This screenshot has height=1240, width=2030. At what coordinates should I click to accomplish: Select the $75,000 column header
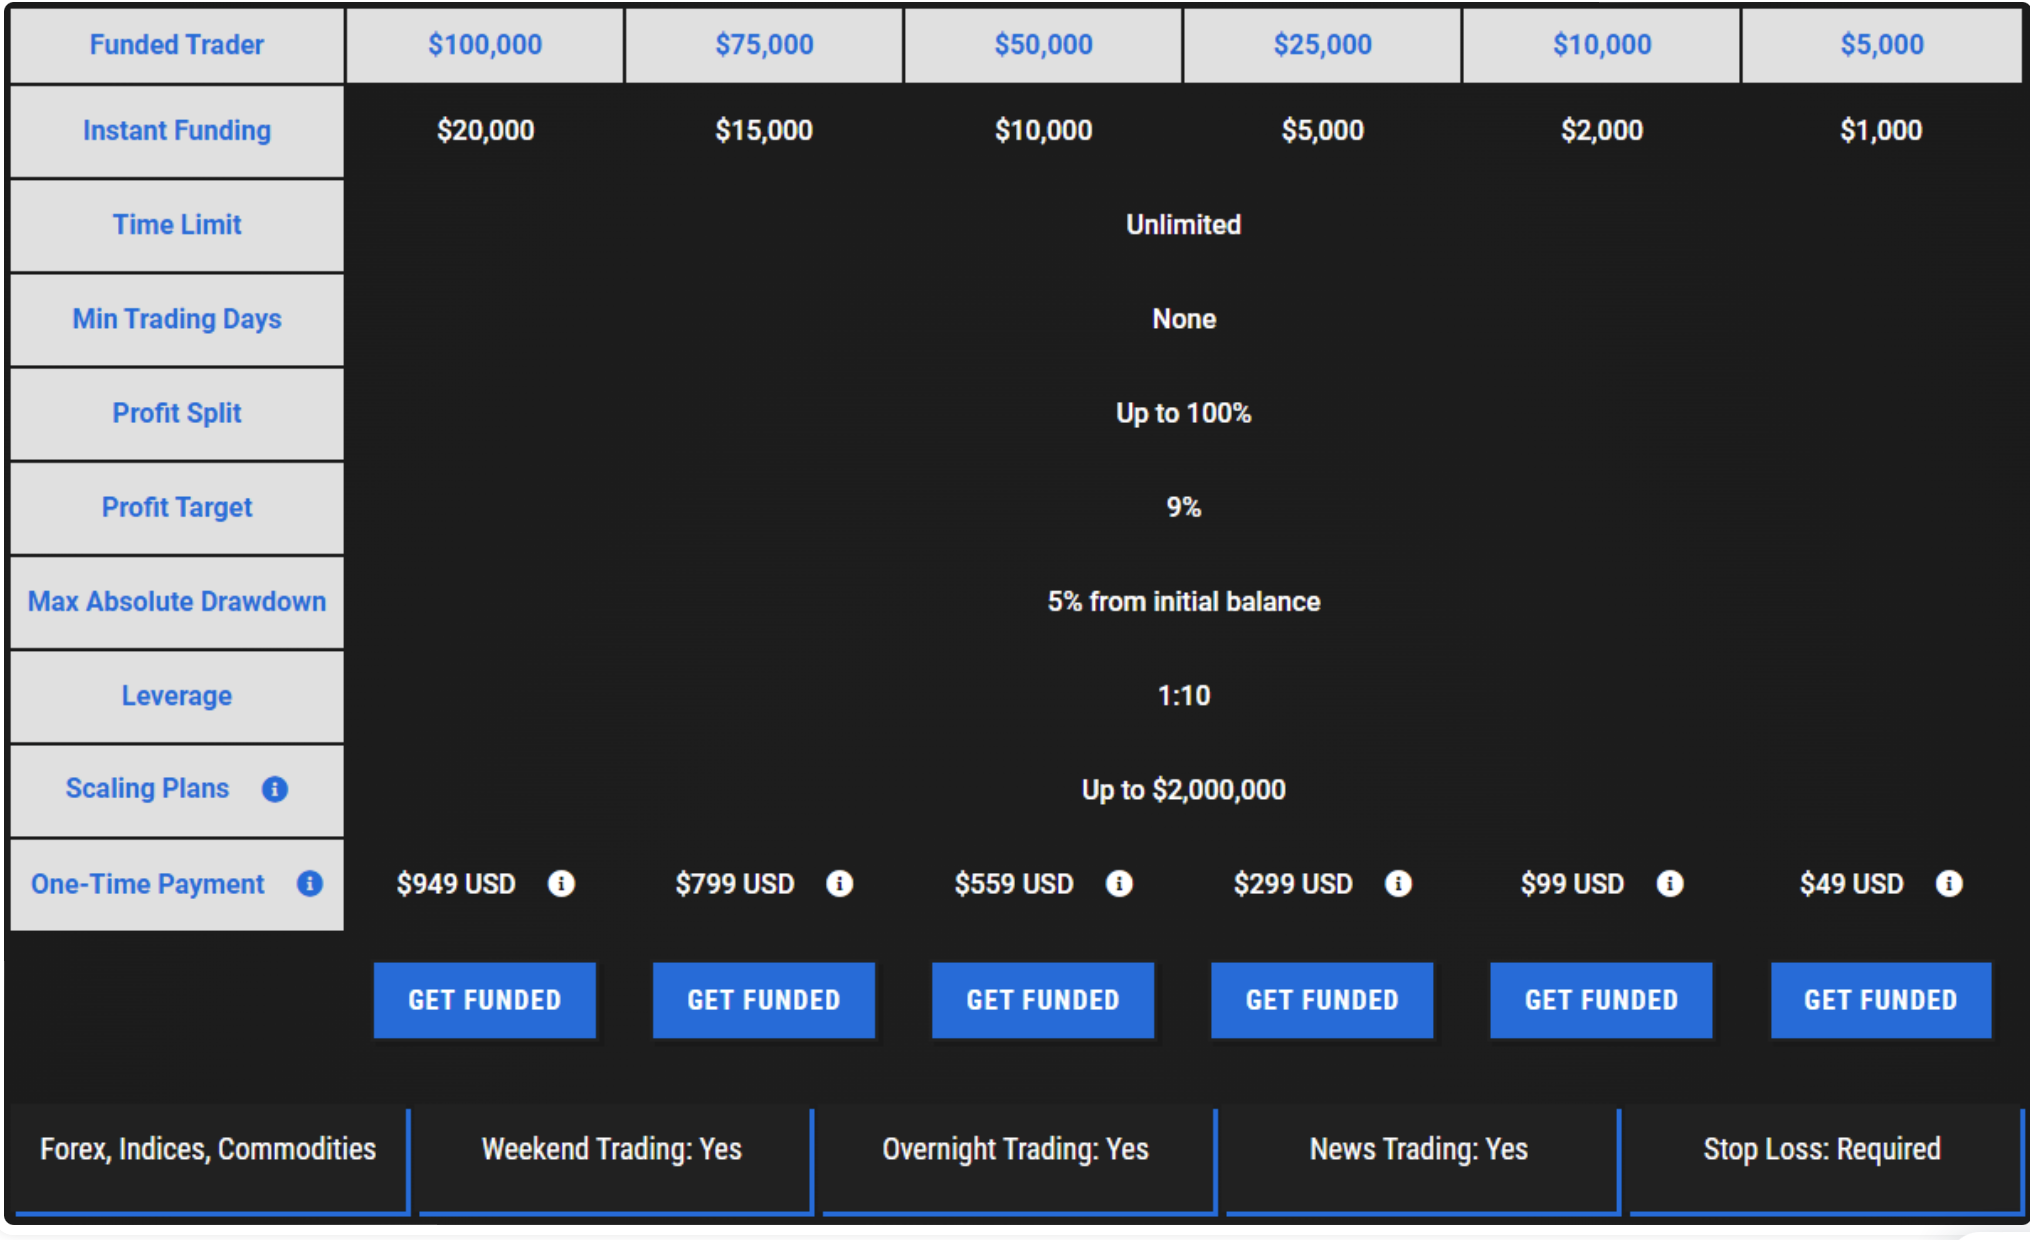[x=764, y=45]
